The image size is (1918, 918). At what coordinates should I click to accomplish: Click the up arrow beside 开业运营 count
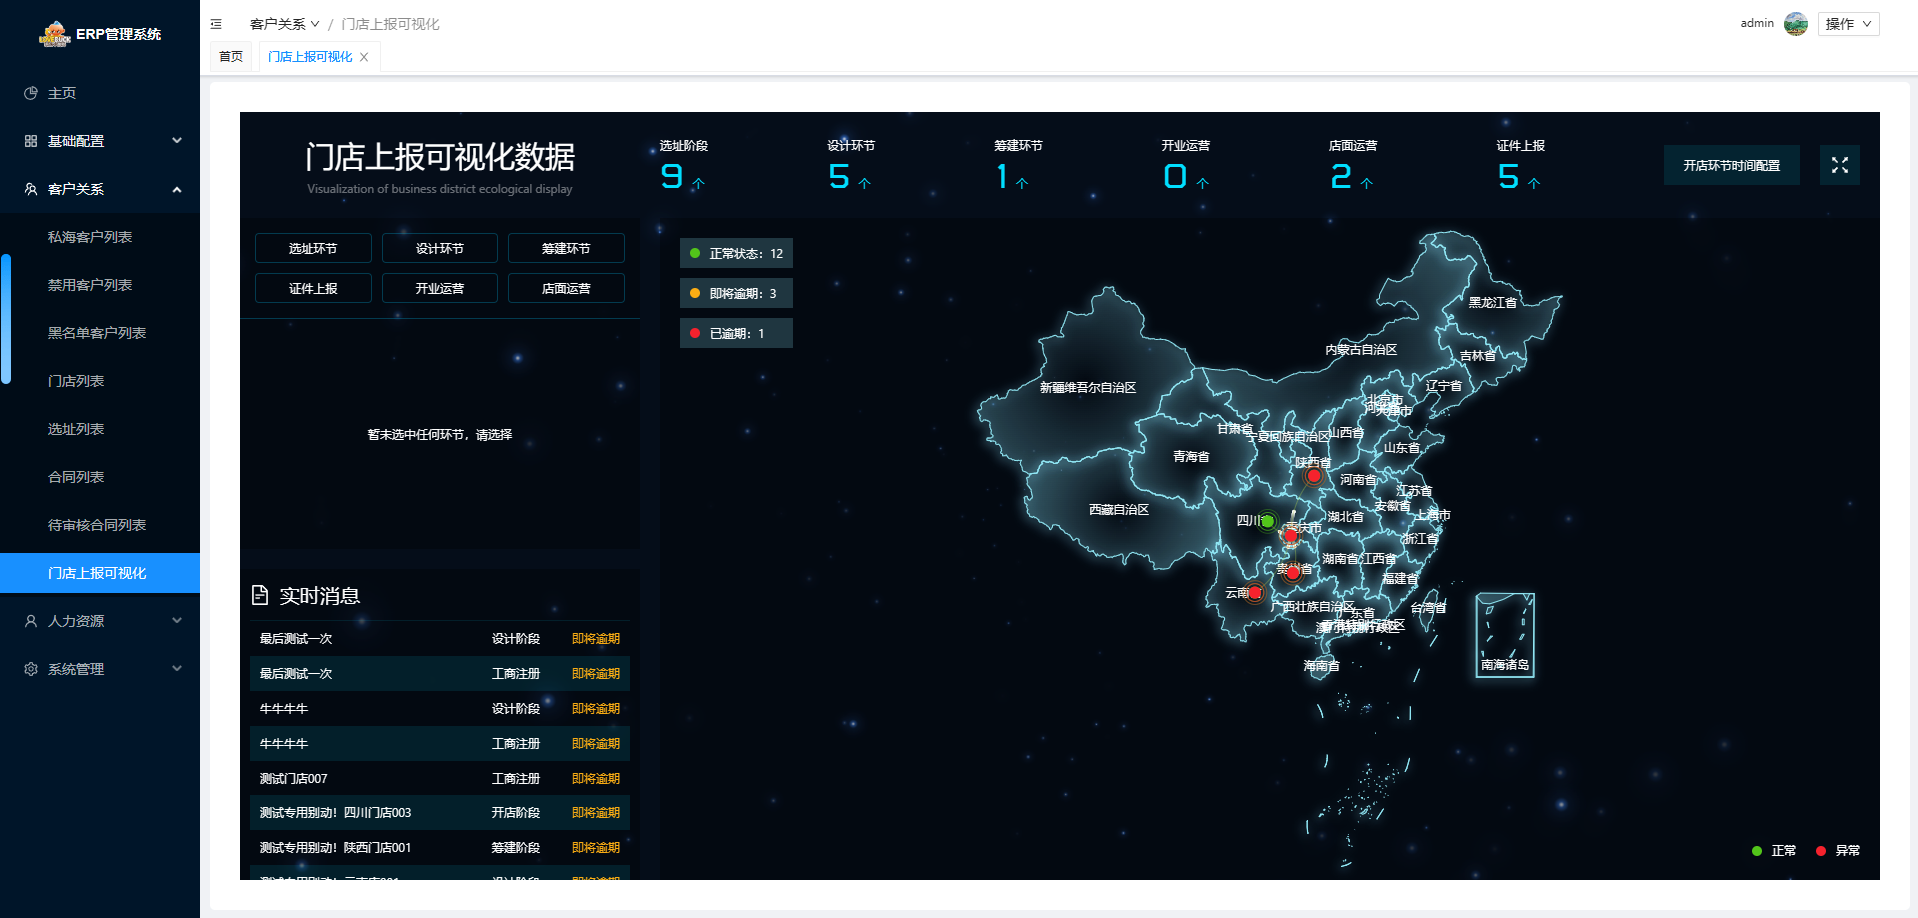1203,183
